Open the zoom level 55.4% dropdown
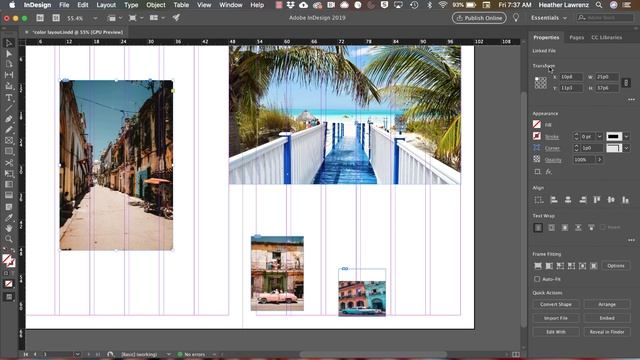 tap(95, 18)
